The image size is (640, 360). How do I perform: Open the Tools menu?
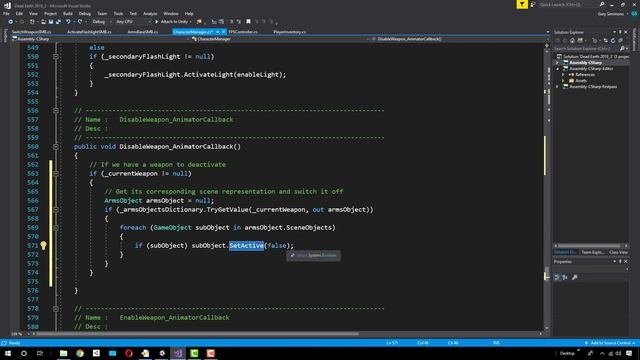click(118, 13)
